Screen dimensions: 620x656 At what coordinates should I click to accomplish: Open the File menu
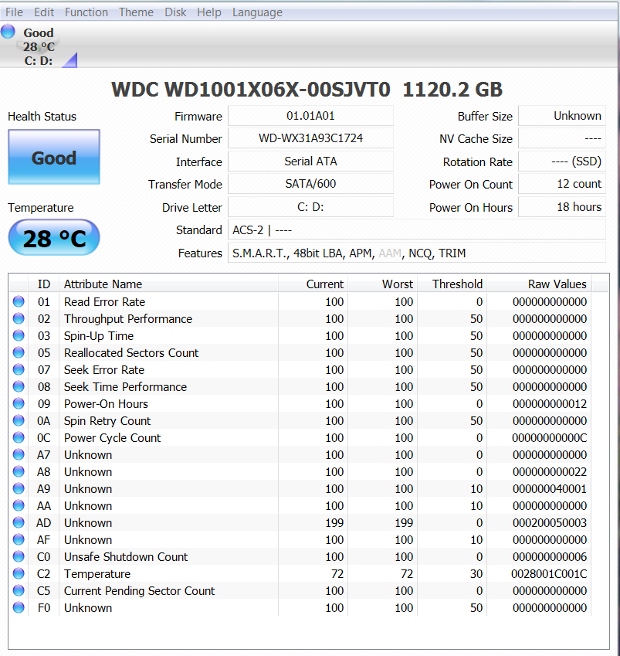point(14,12)
